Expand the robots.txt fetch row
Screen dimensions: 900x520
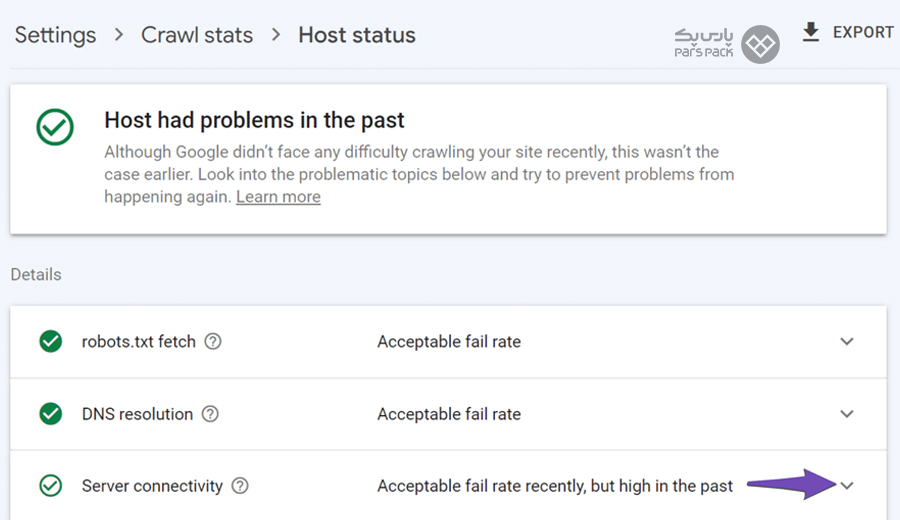847,342
